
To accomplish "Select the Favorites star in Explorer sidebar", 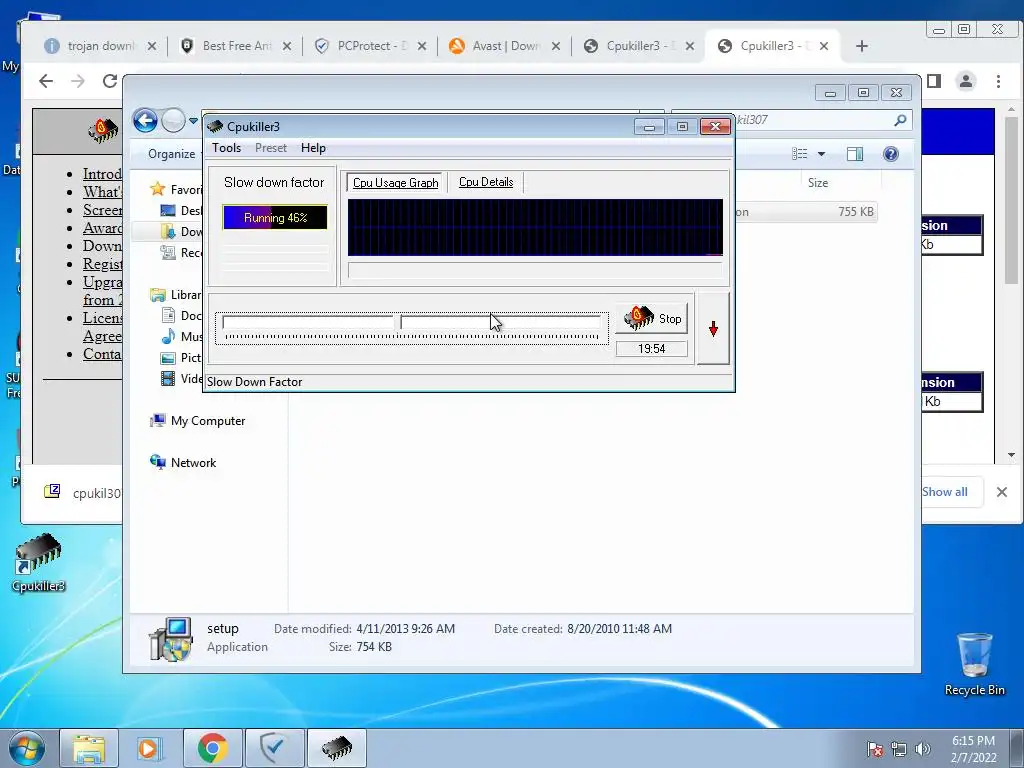I will click(157, 189).
